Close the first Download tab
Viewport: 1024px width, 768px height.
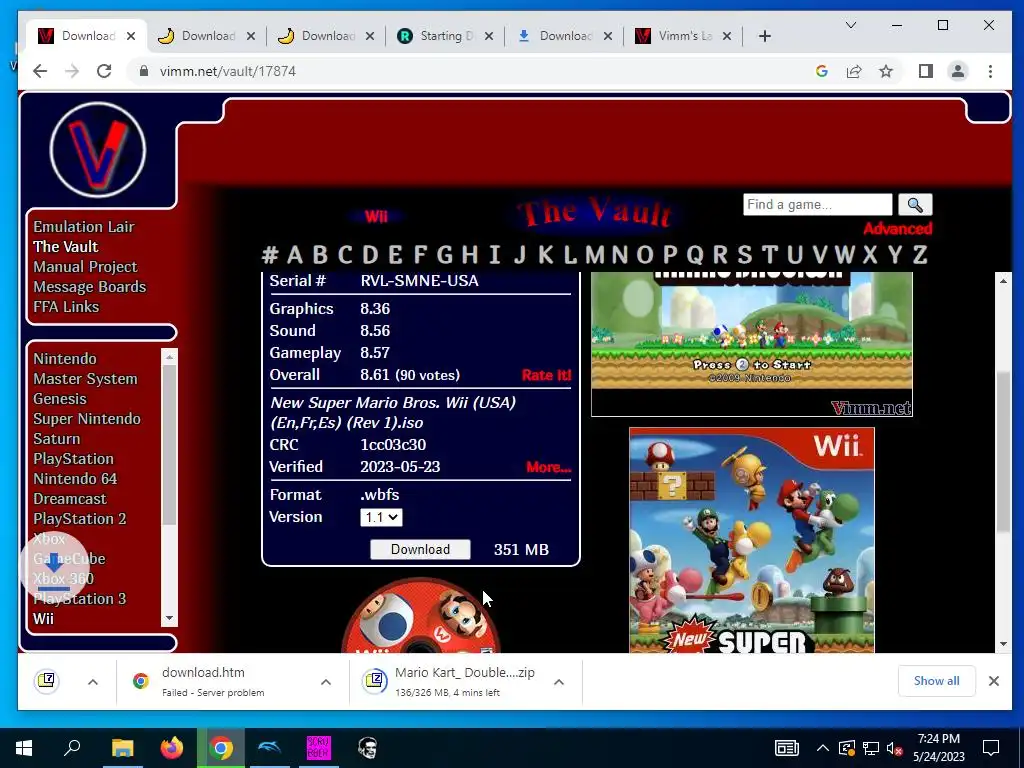pos(131,36)
